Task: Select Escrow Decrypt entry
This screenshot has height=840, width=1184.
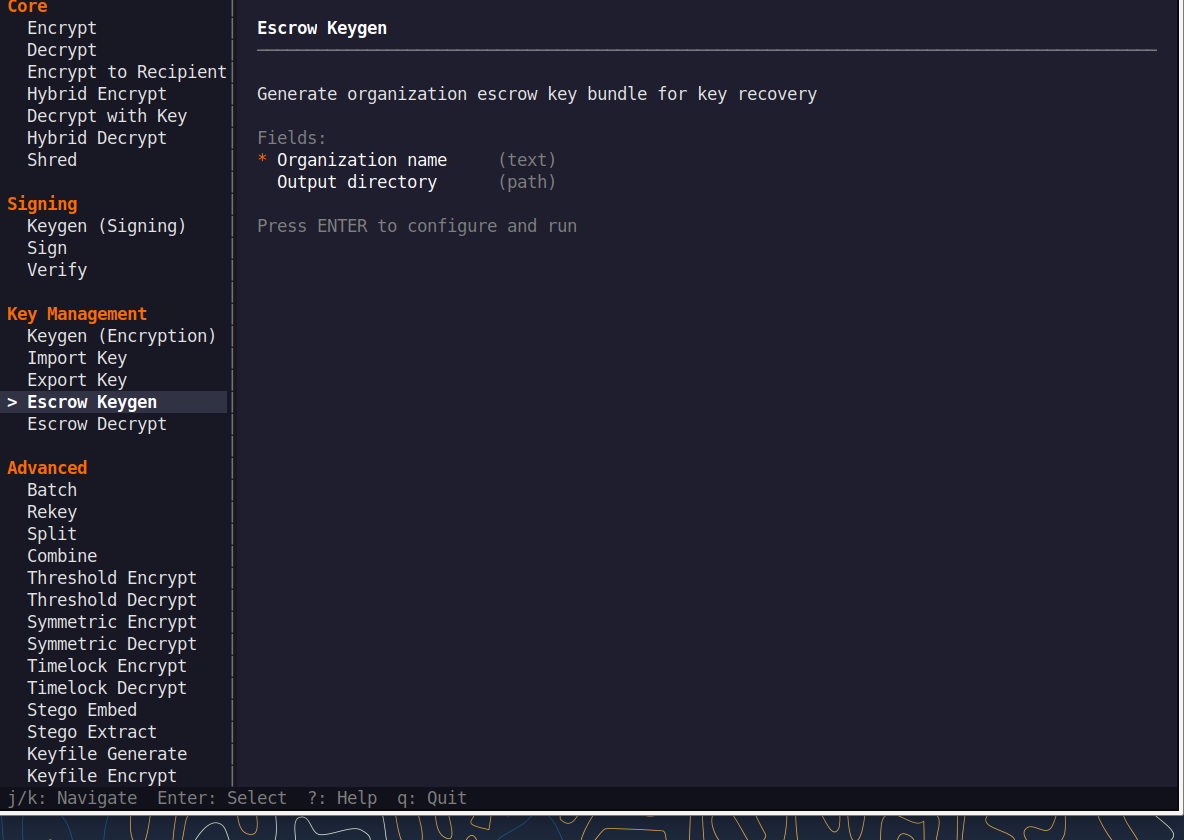Action: pos(97,424)
